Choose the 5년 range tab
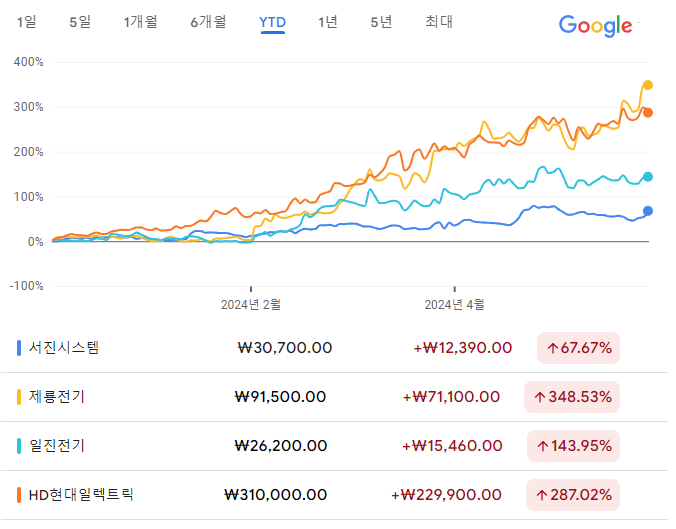This screenshot has height=529, width=676. point(381,22)
